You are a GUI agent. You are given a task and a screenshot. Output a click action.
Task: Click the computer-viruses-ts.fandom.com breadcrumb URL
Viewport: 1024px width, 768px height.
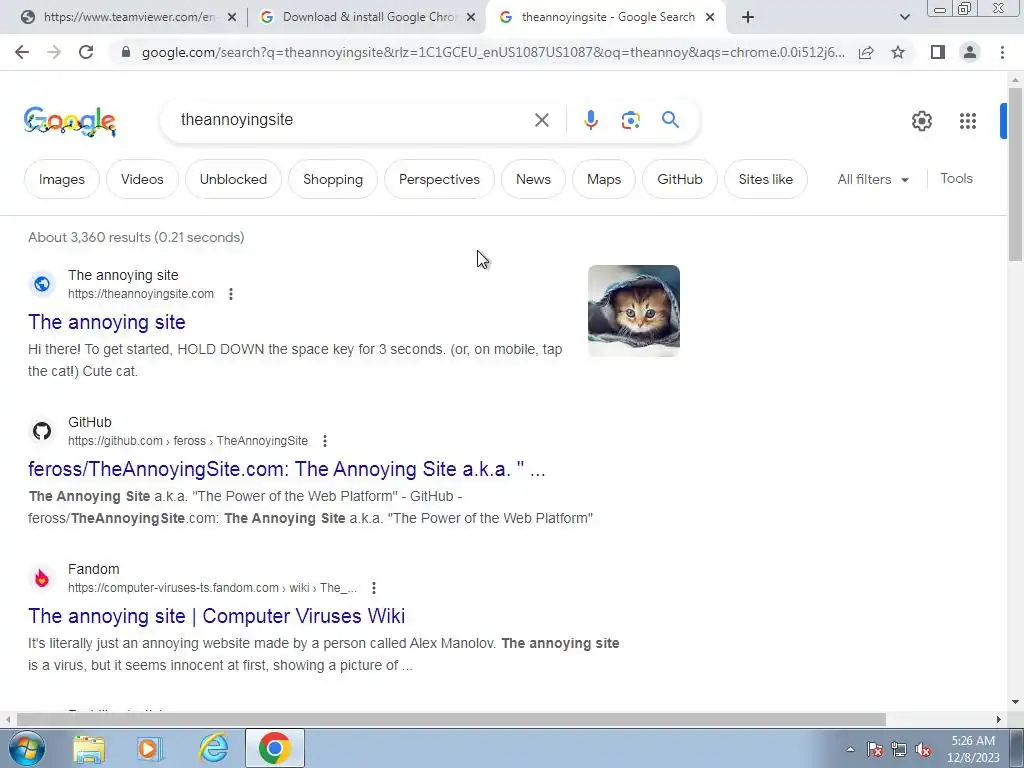click(x=212, y=588)
